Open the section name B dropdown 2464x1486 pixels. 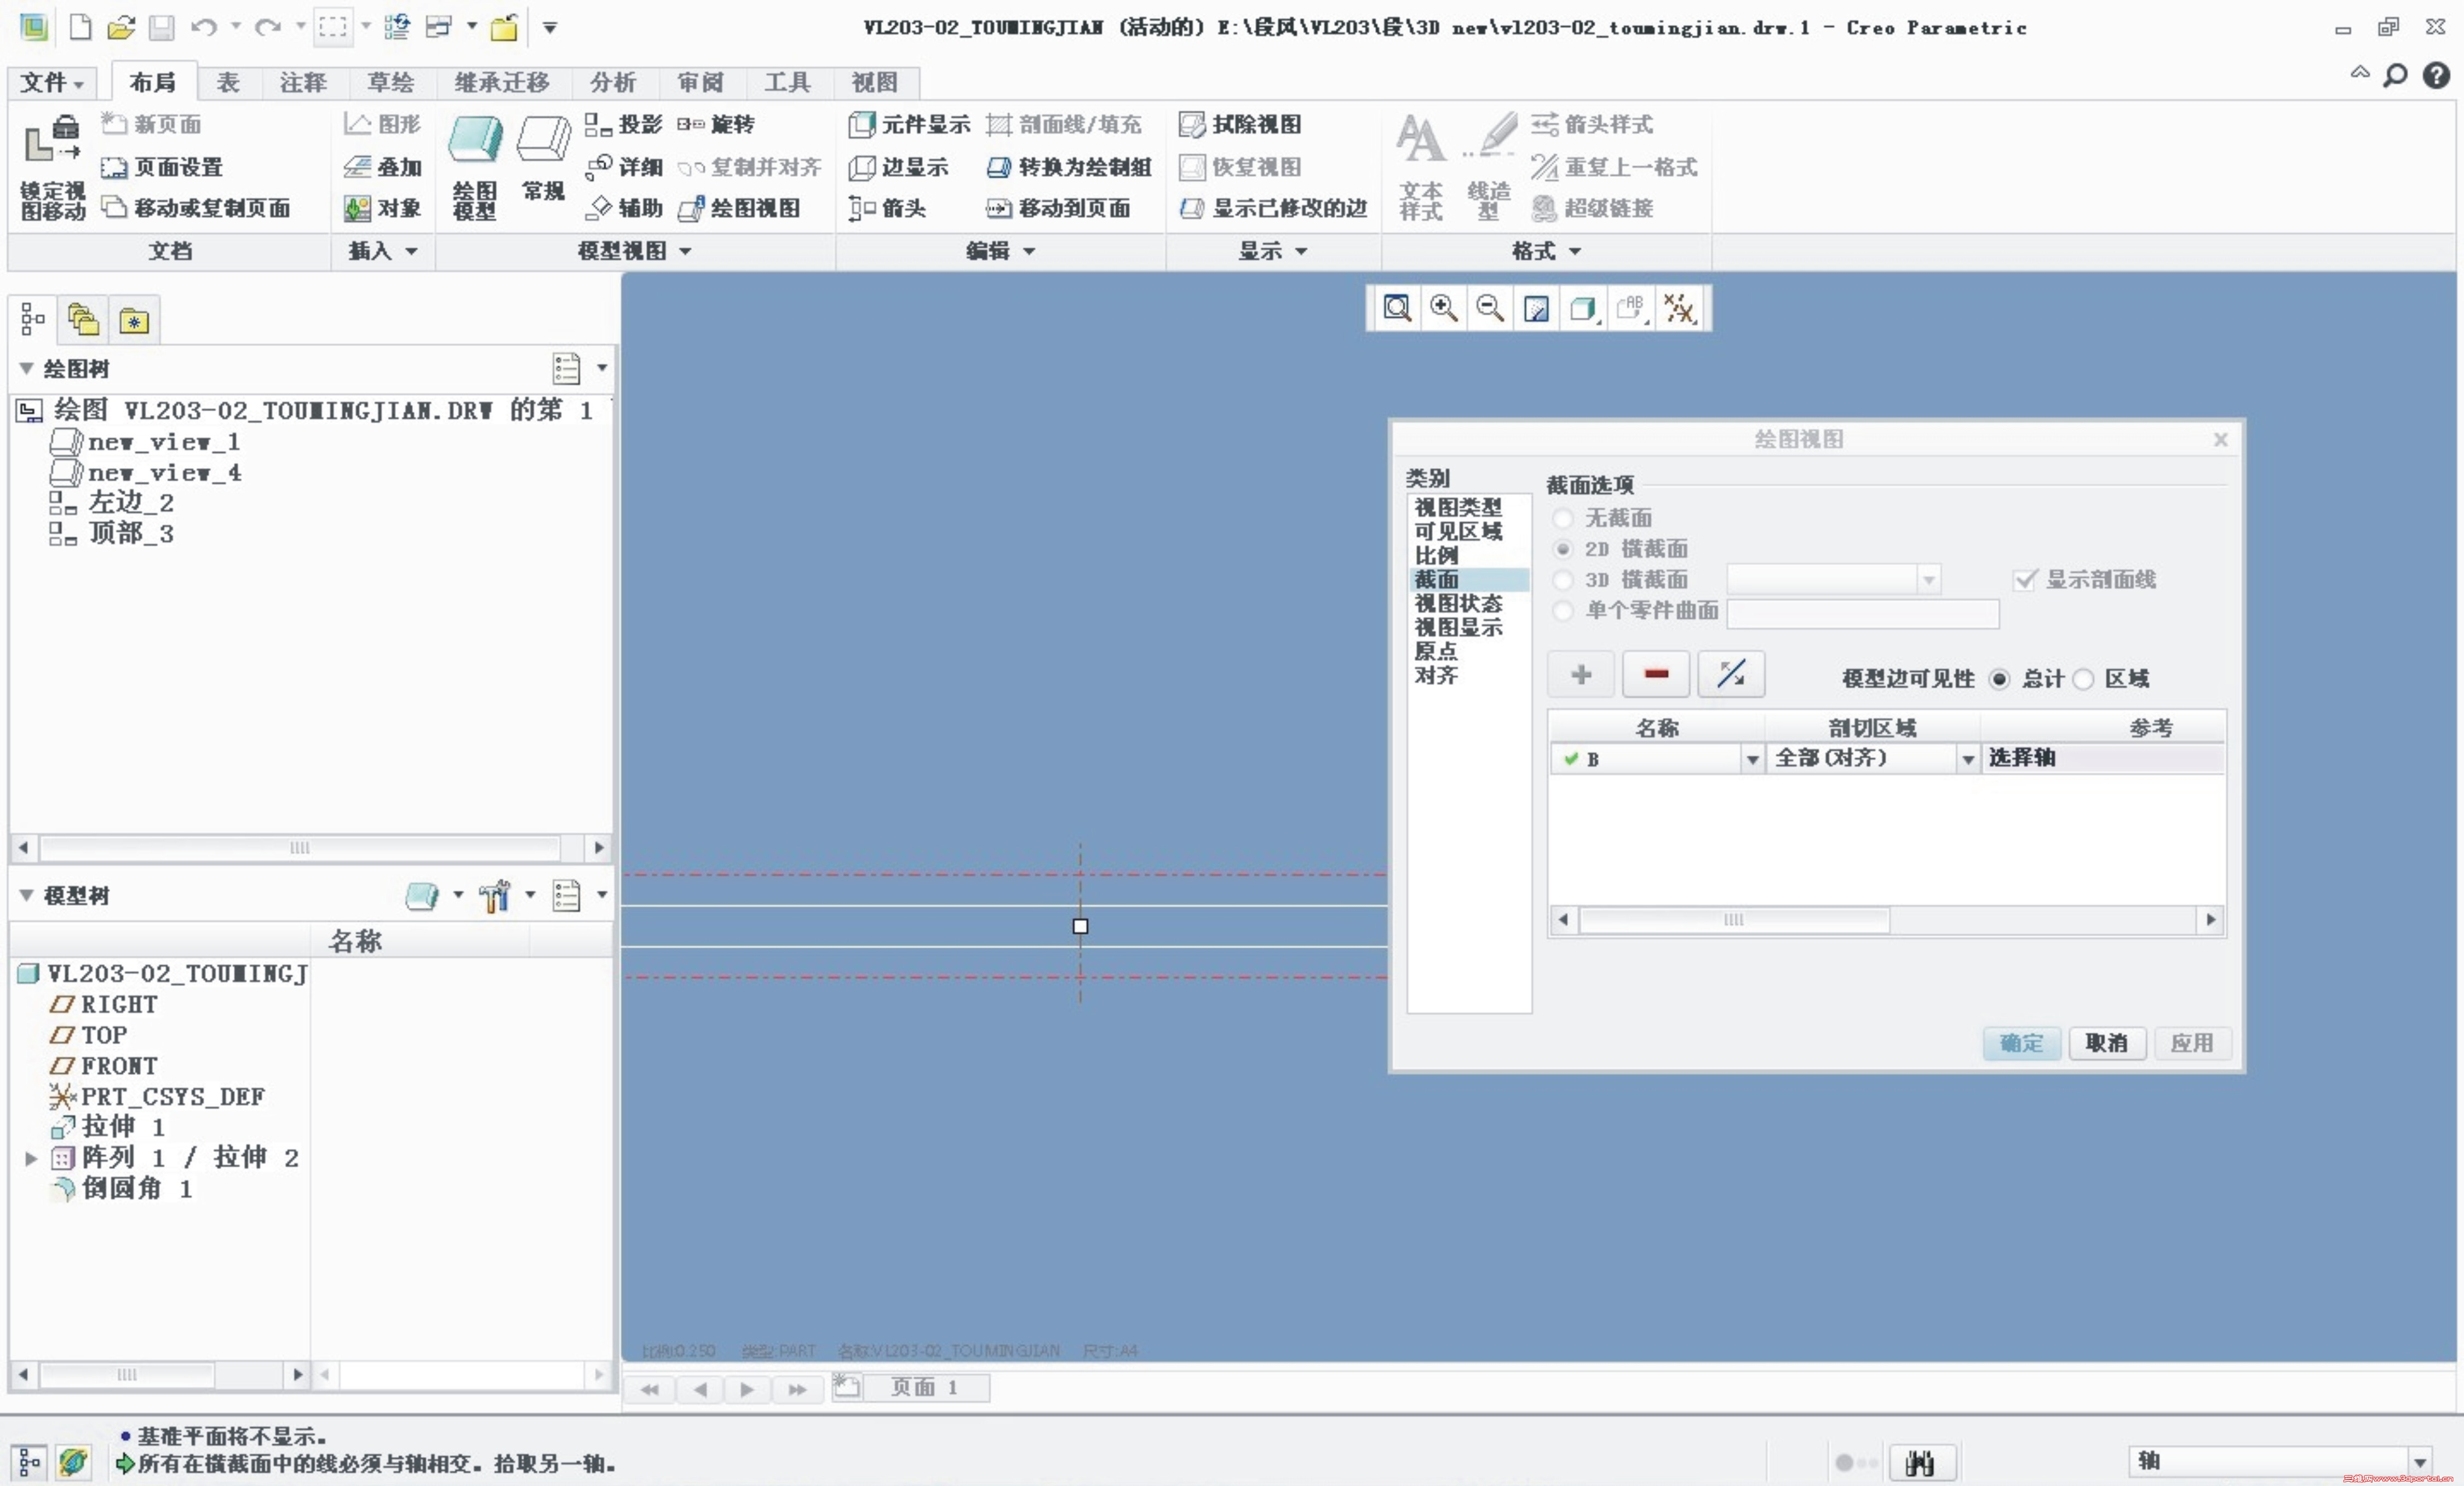[x=1752, y=760]
